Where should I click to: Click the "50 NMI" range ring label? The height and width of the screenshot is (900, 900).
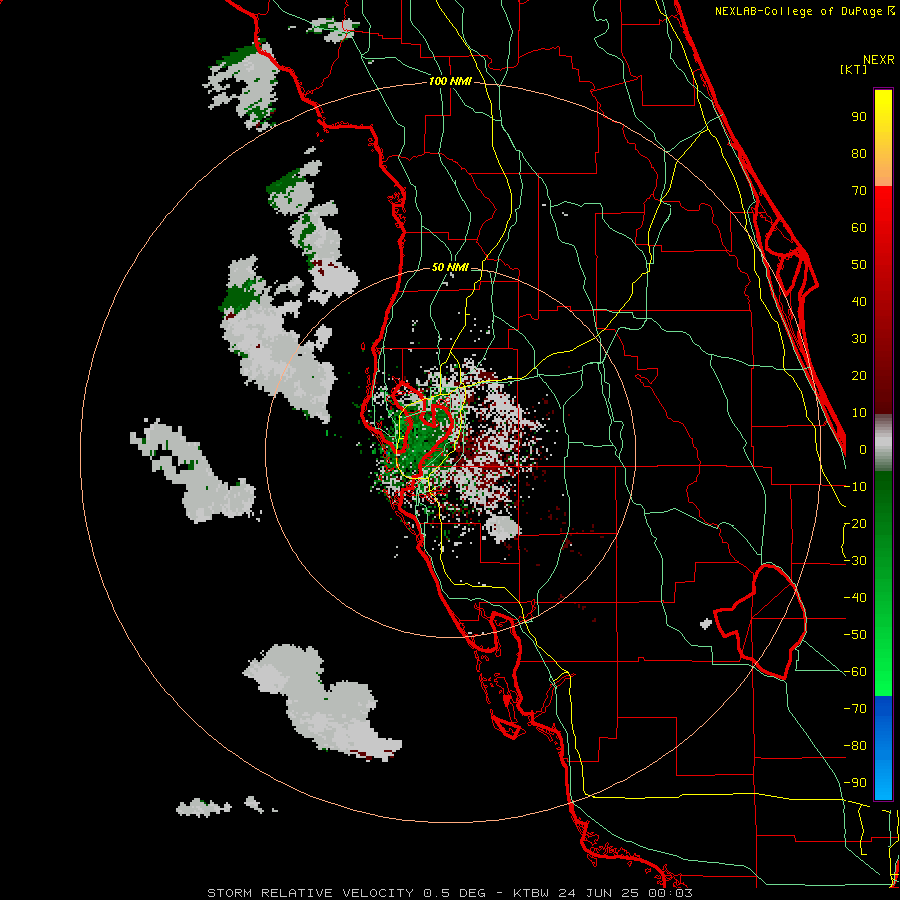[x=450, y=267]
